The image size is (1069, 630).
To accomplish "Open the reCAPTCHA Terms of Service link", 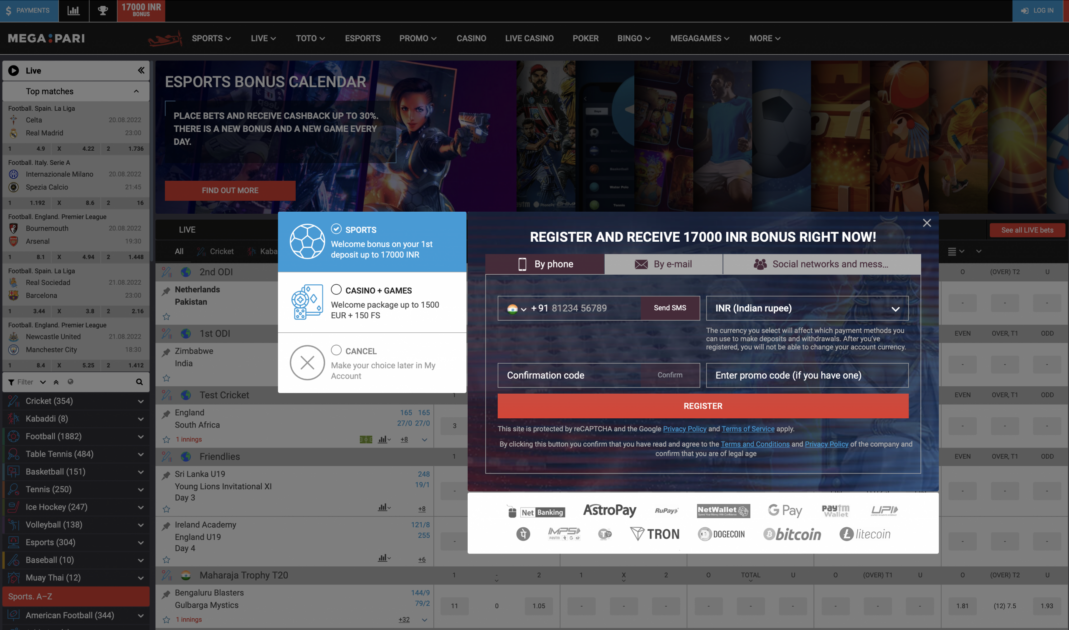I will pos(748,429).
